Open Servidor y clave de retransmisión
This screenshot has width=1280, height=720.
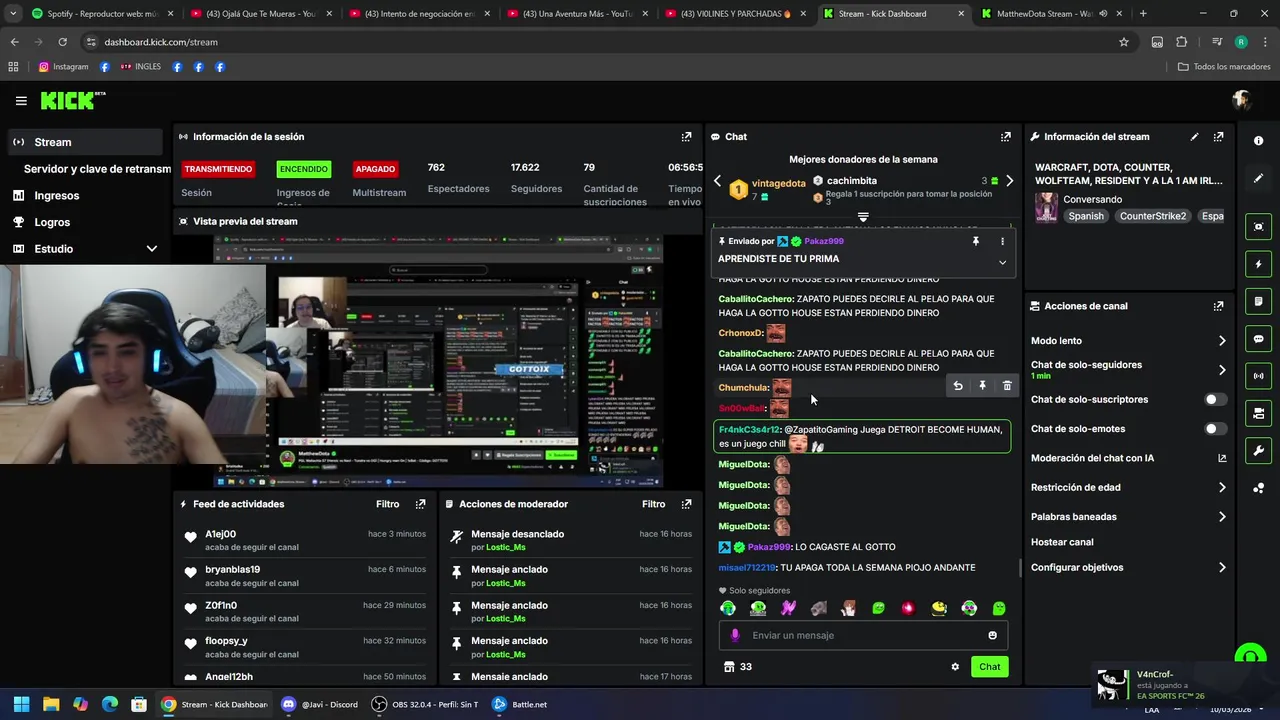point(97,169)
